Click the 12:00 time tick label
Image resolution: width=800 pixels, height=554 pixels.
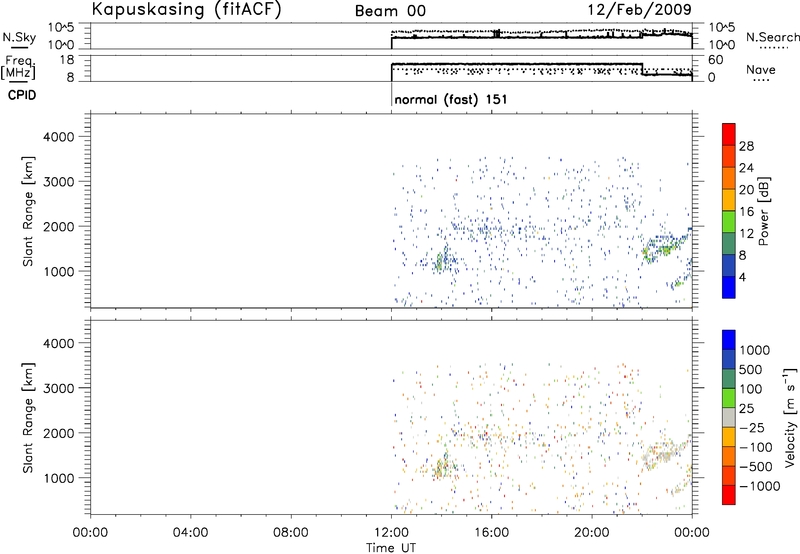(x=391, y=533)
